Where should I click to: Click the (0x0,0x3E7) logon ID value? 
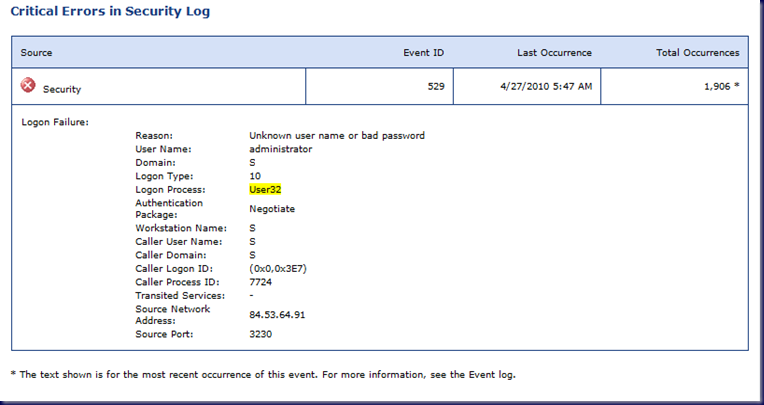pos(278,269)
